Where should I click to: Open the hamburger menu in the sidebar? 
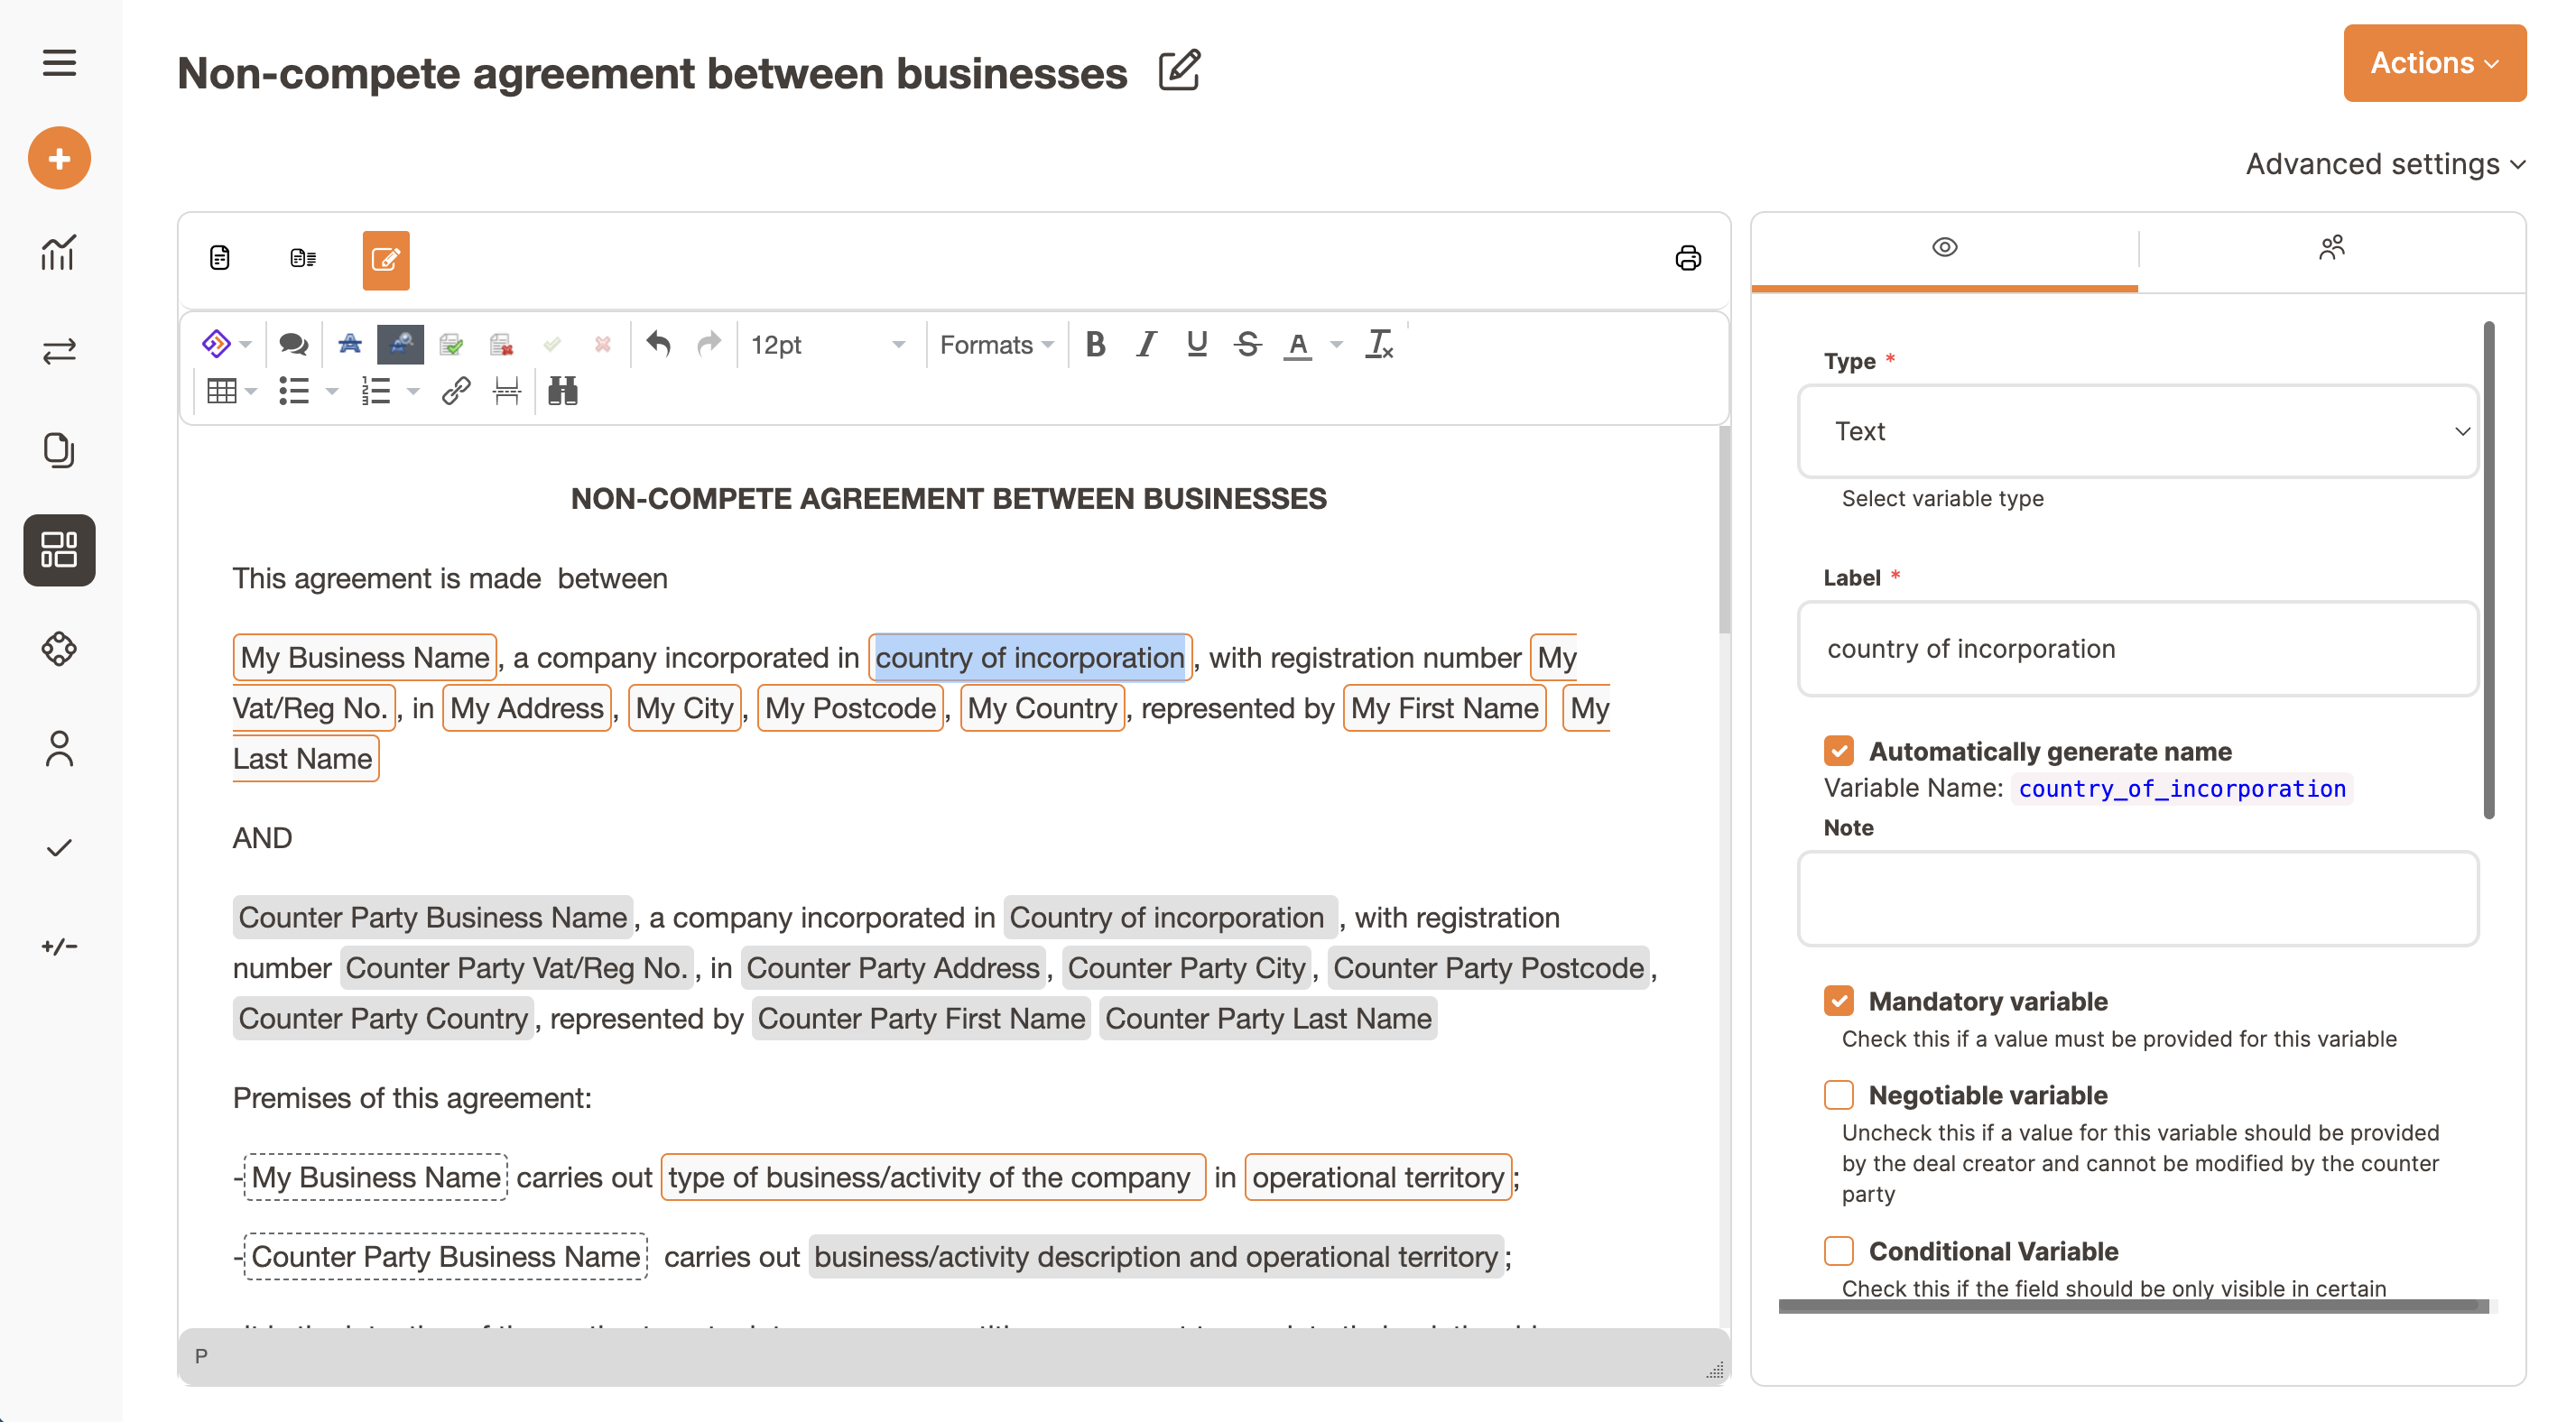[x=59, y=63]
